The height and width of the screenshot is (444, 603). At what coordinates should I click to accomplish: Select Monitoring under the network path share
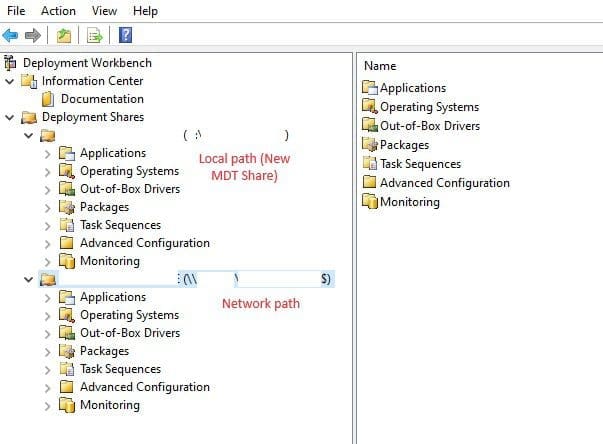point(109,405)
